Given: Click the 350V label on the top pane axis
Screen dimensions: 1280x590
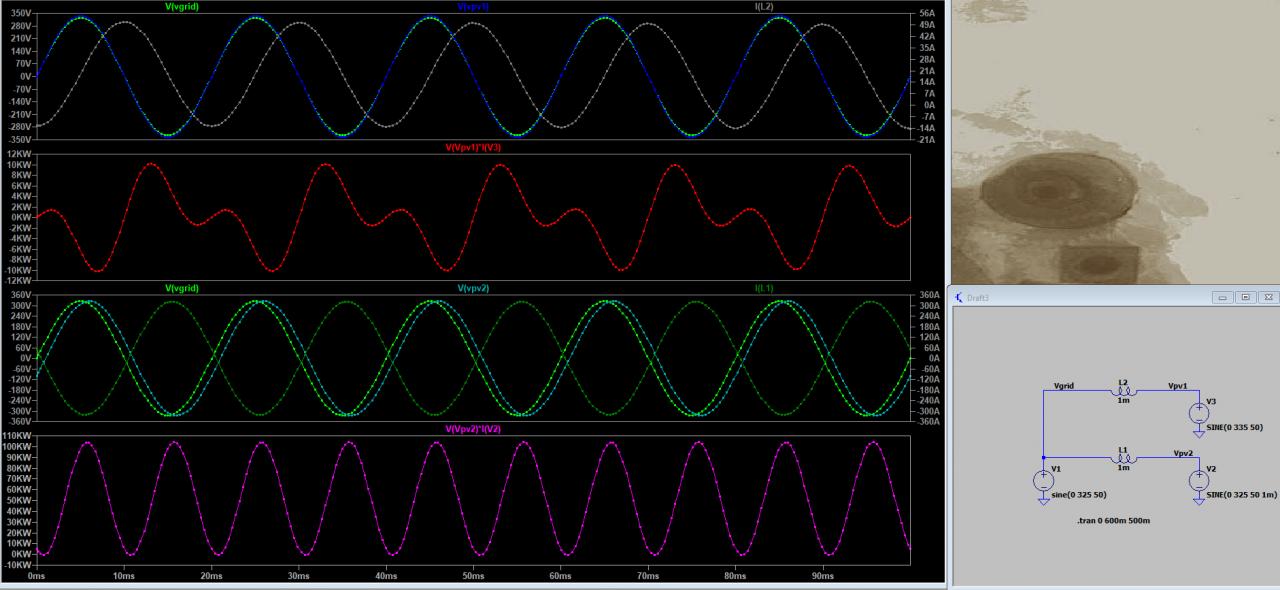Looking at the screenshot, I should (22, 13).
